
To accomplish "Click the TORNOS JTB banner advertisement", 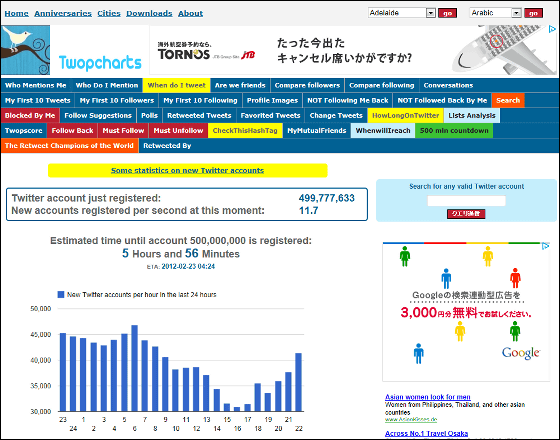I will [352, 50].
